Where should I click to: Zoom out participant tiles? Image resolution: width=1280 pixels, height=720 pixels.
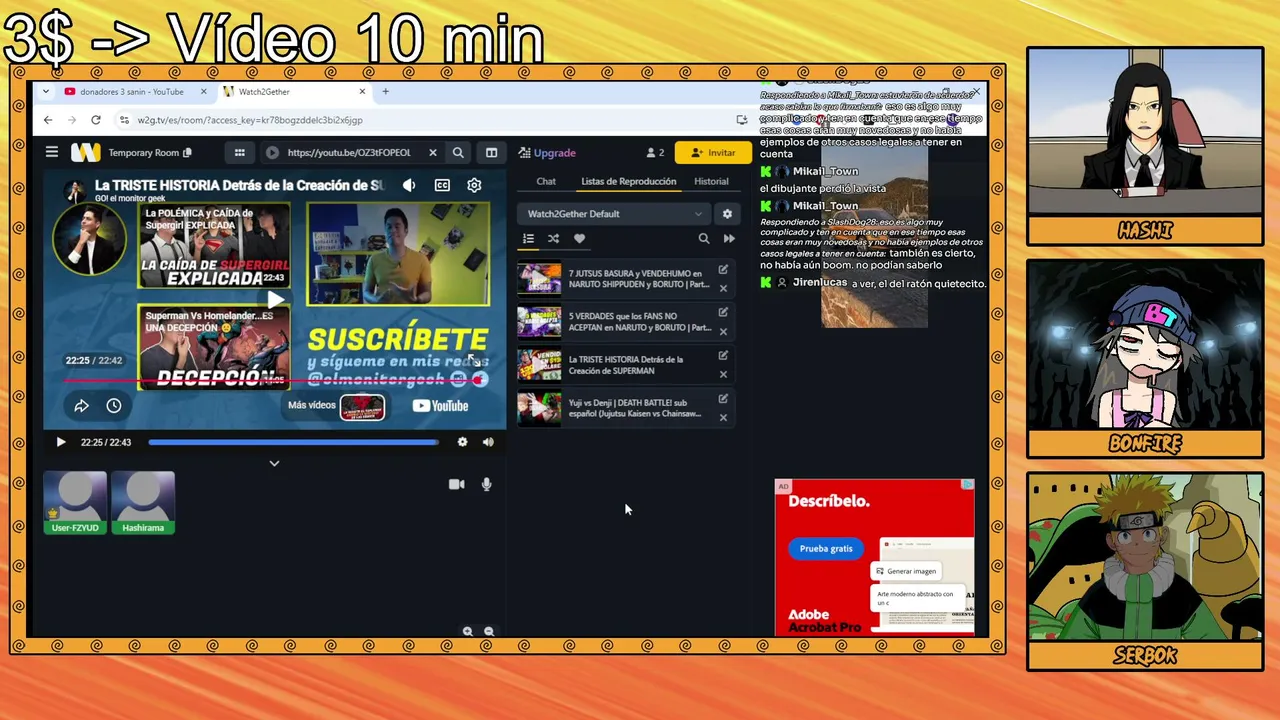489,632
